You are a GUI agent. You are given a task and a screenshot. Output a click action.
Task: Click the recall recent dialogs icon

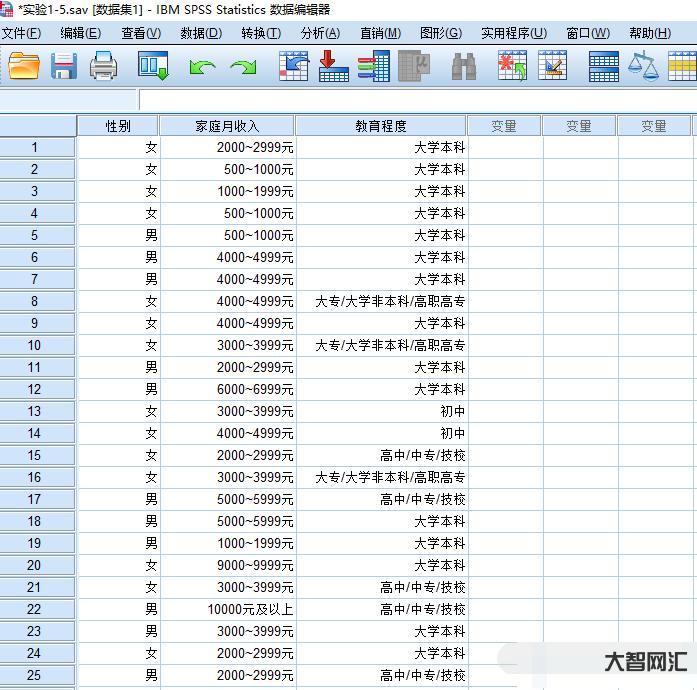tap(153, 67)
